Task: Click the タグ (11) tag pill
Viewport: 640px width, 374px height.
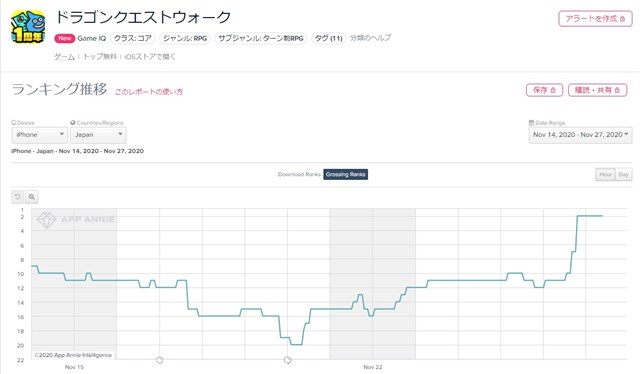Action: tap(329, 38)
